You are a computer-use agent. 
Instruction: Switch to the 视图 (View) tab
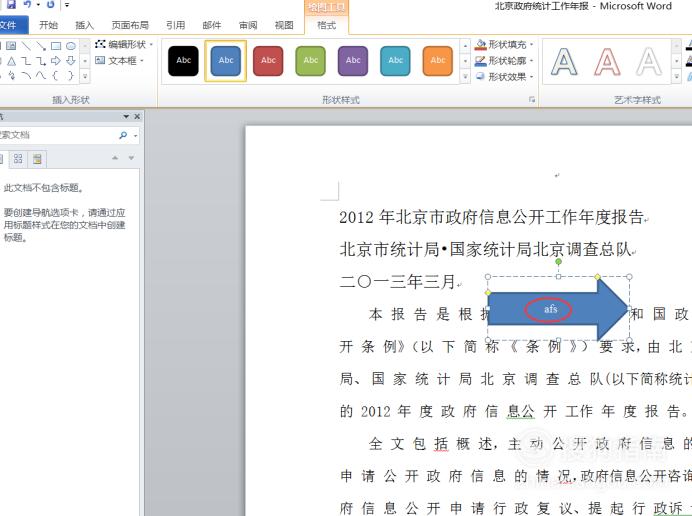click(284, 25)
